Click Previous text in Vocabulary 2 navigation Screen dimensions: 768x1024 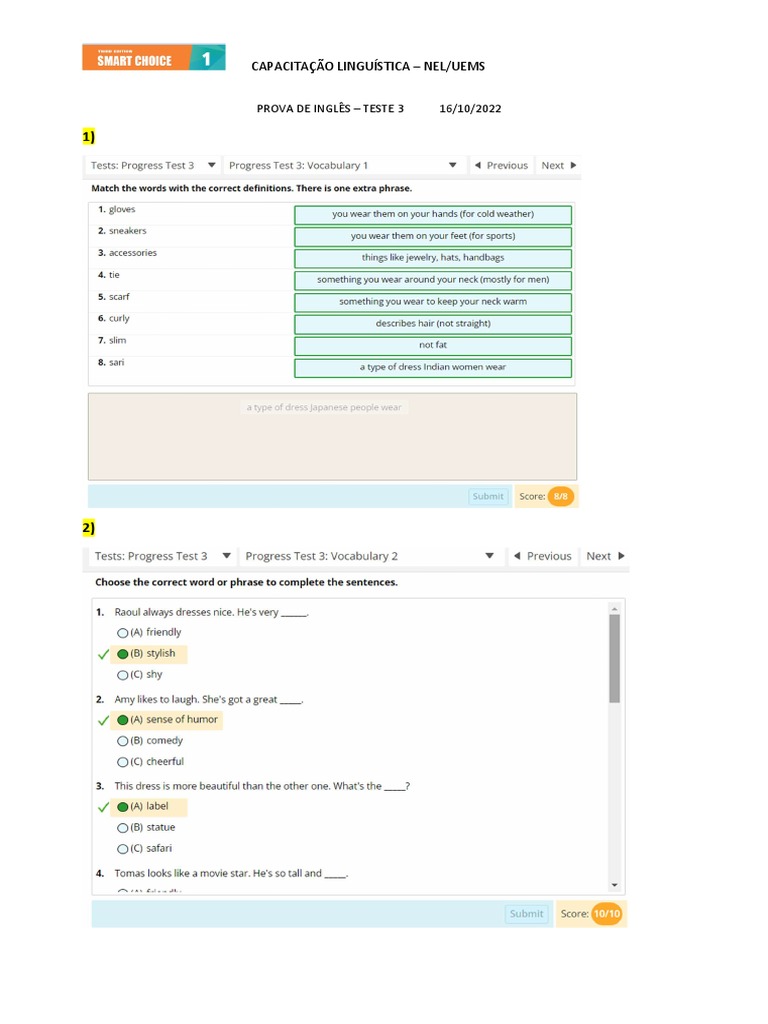click(549, 556)
